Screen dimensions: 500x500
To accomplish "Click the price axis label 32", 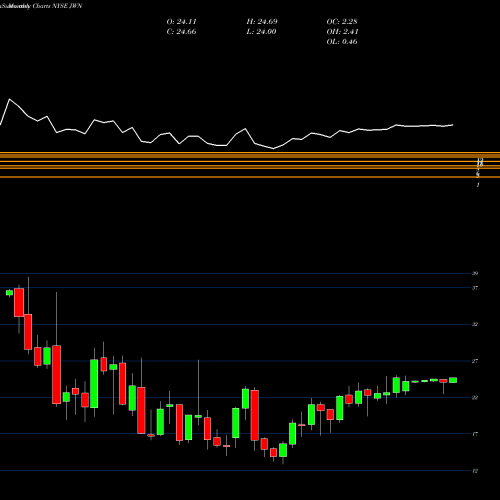I will 475,324.
